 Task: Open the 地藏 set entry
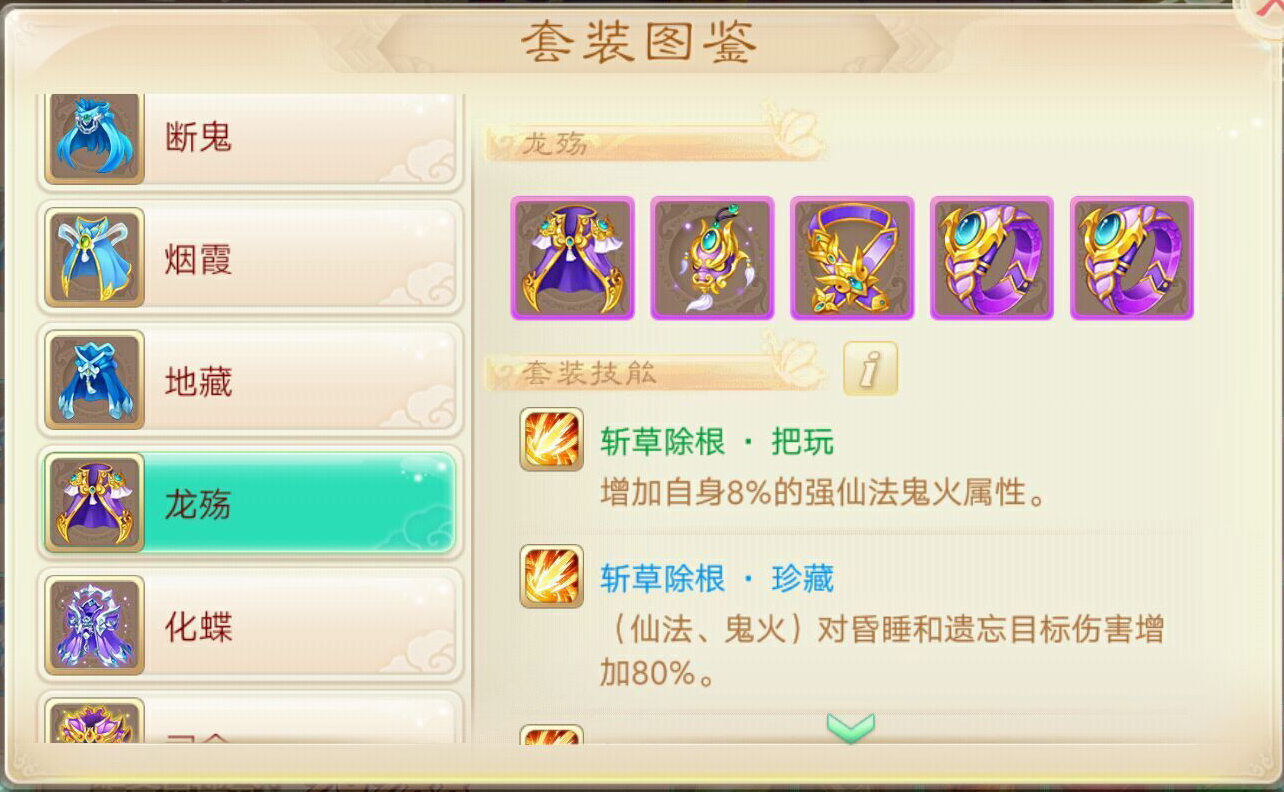[250, 381]
